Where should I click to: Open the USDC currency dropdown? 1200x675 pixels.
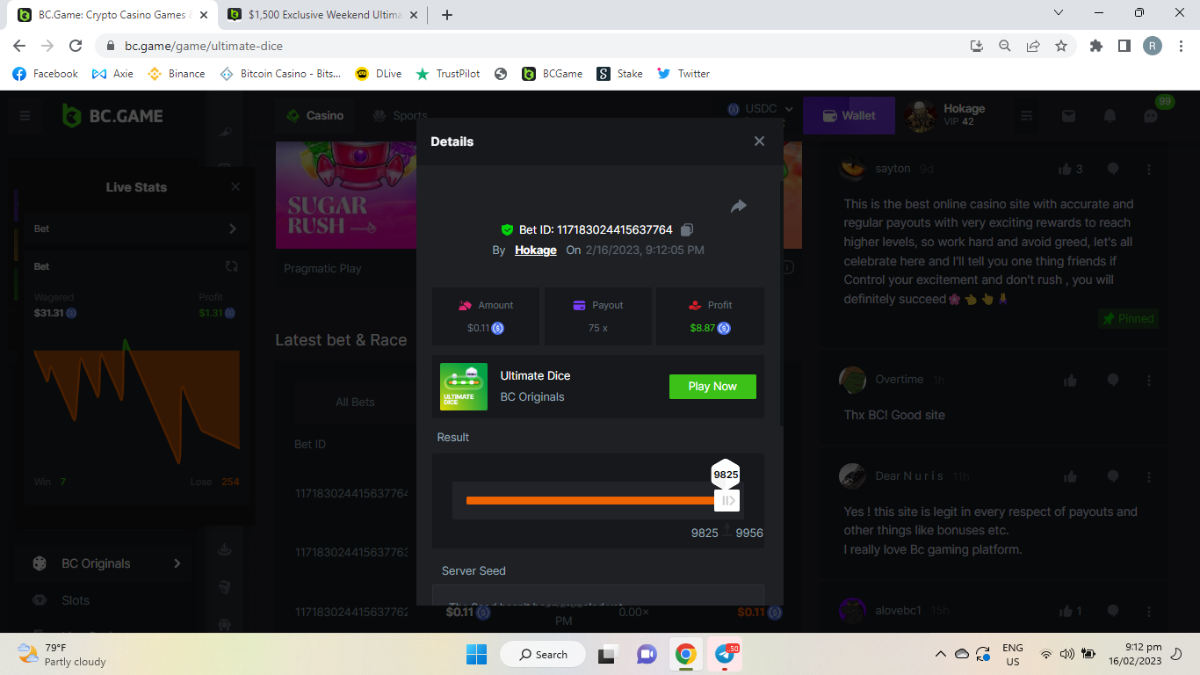[x=761, y=109]
